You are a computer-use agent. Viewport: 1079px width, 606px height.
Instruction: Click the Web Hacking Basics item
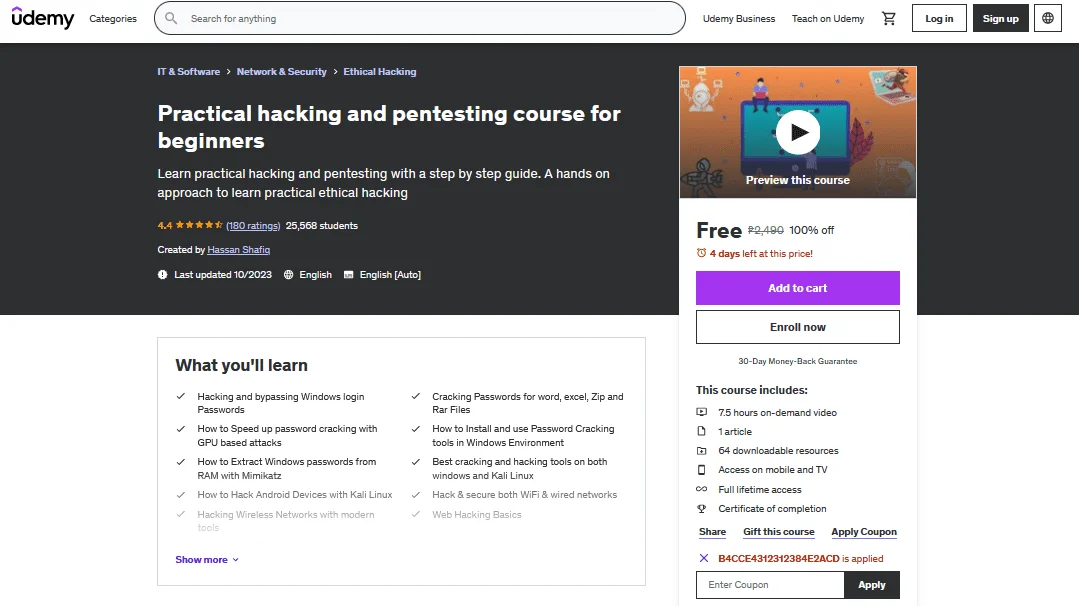tap(477, 515)
